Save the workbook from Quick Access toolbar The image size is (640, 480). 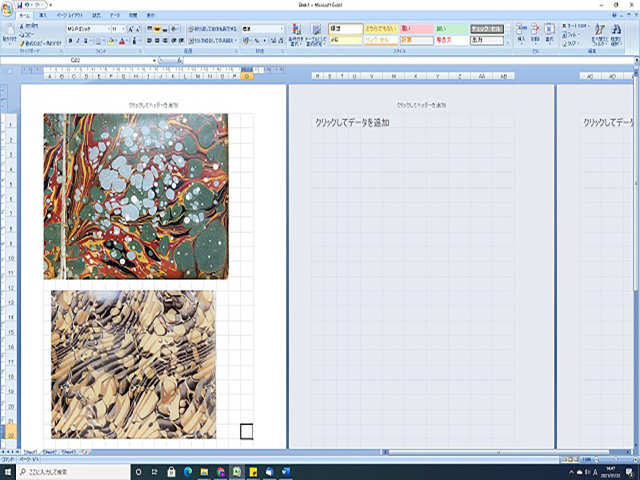(20, 5)
